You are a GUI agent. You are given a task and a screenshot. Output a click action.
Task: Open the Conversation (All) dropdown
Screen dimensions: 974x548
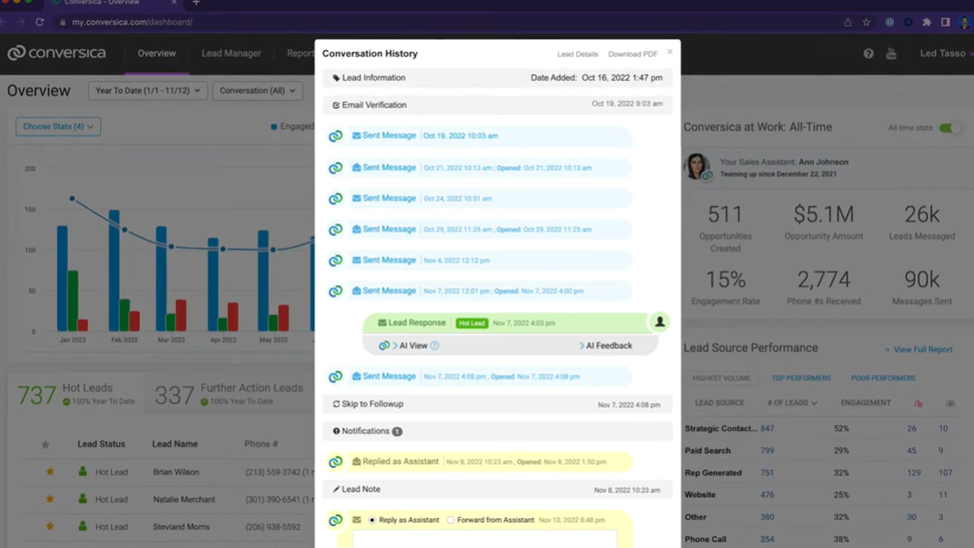click(257, 91)
